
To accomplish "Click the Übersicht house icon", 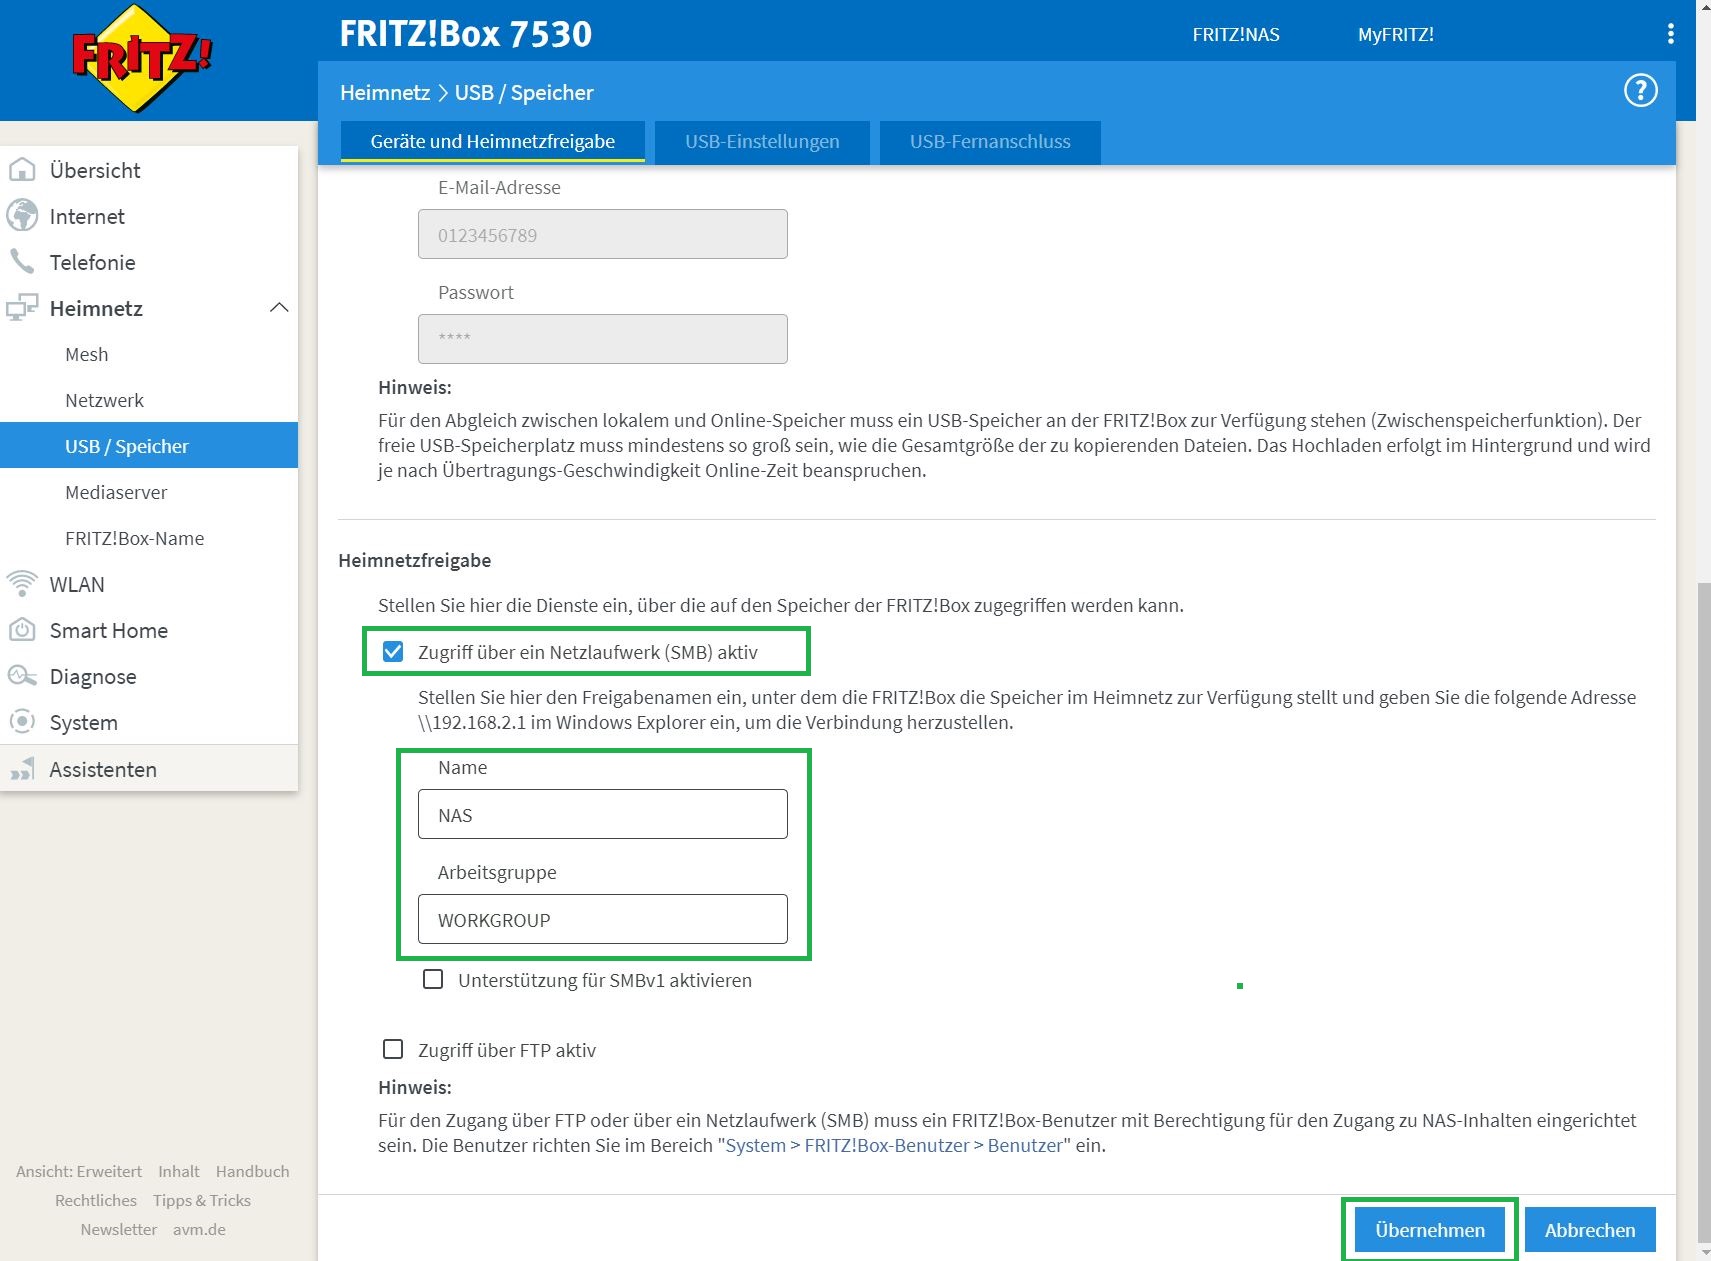I will click(22, 170).
